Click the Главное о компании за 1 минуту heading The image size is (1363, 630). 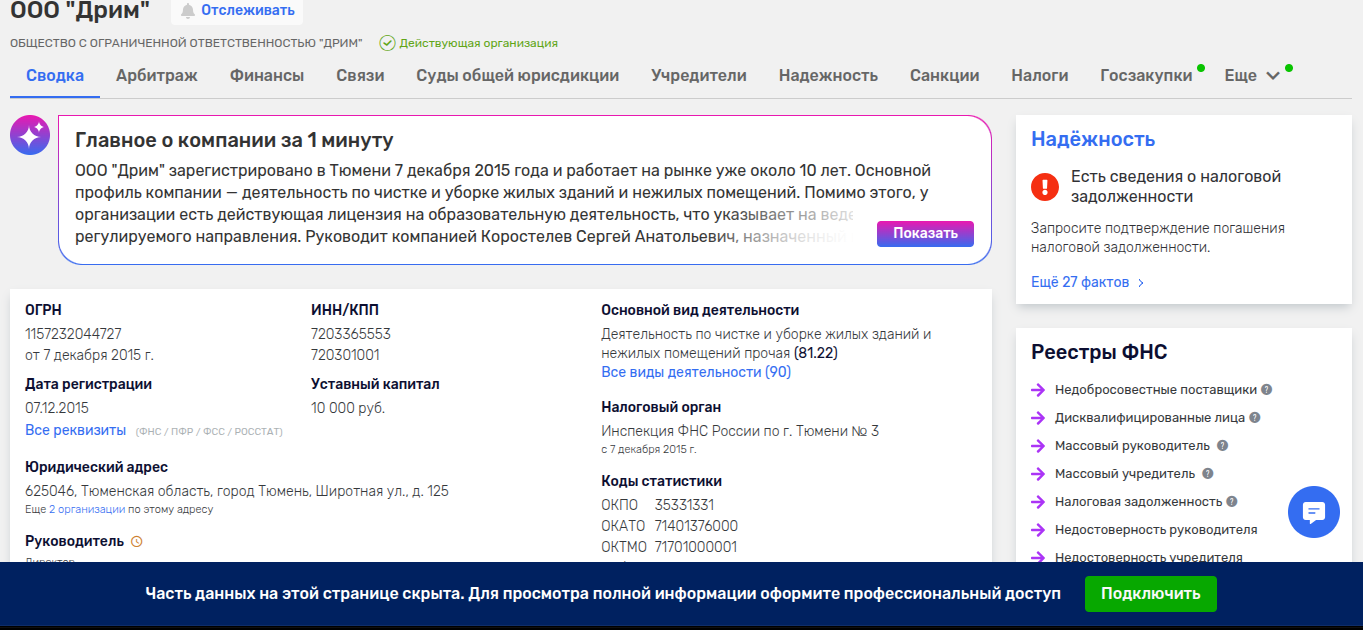coord(234,140)
